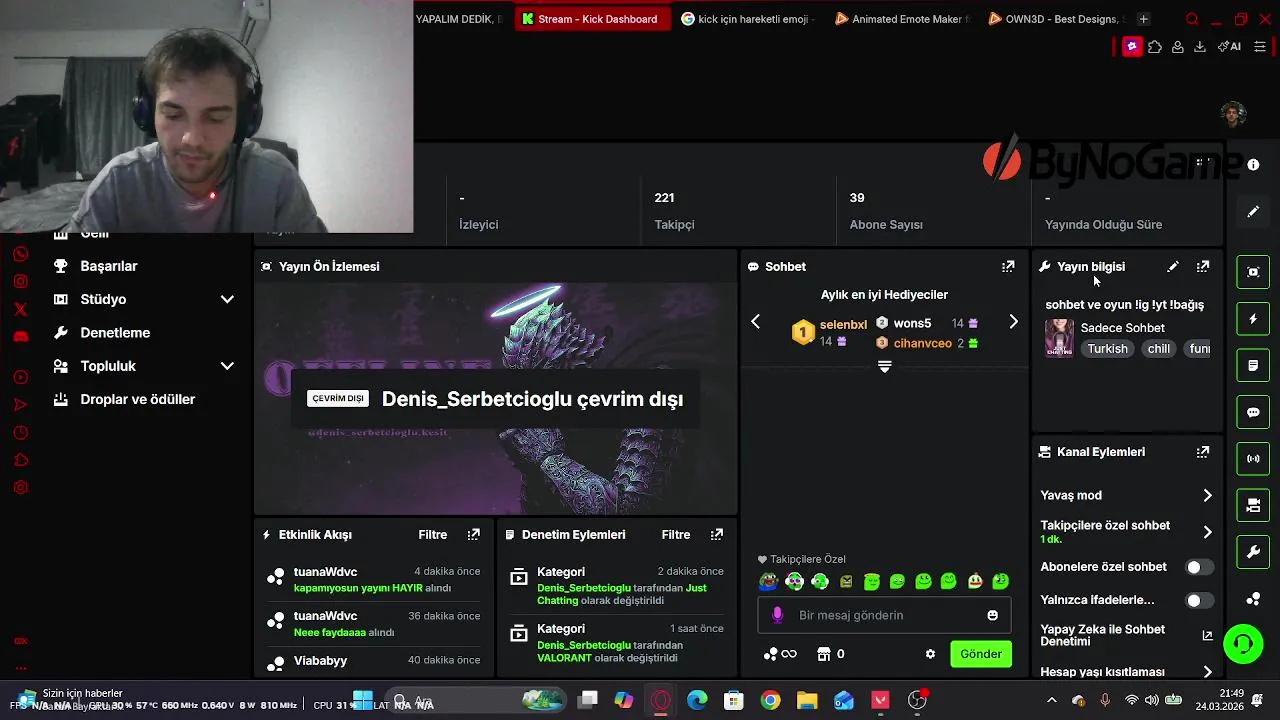Viewport: 1280px width, 720px height.
Task: Open browser downloads icon
Action: point(1200,46)
